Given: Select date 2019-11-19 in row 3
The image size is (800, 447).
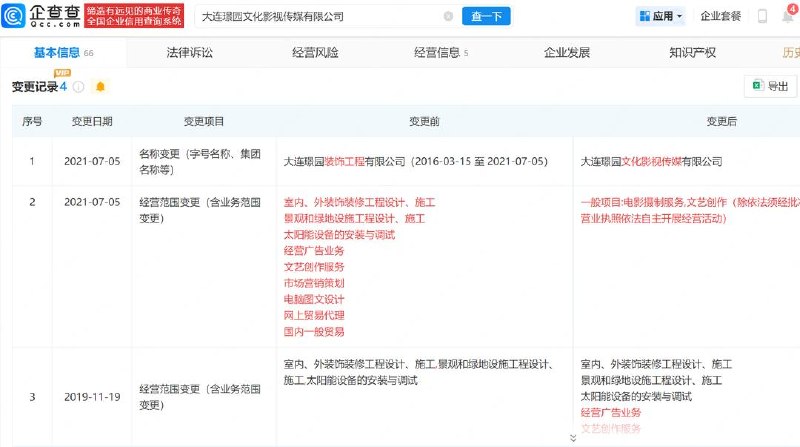Looking at the screenshot, I should (92, 397).
